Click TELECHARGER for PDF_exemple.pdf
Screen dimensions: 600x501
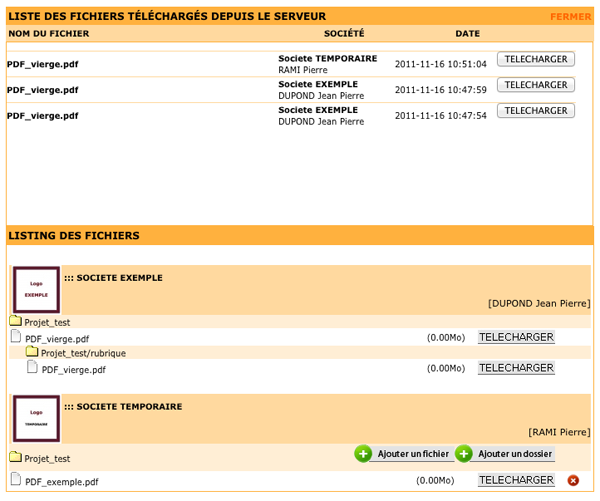(516, 480)
